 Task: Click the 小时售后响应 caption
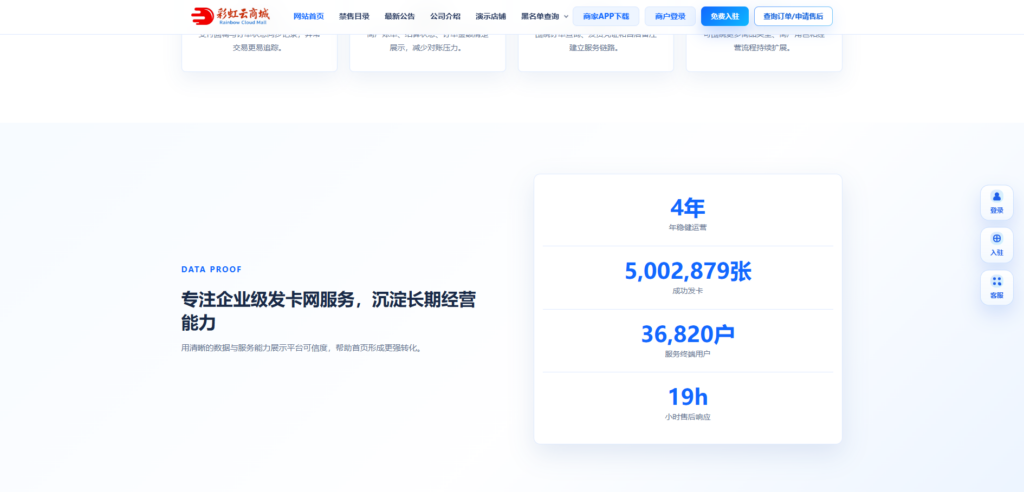click(x=688, y=417)
